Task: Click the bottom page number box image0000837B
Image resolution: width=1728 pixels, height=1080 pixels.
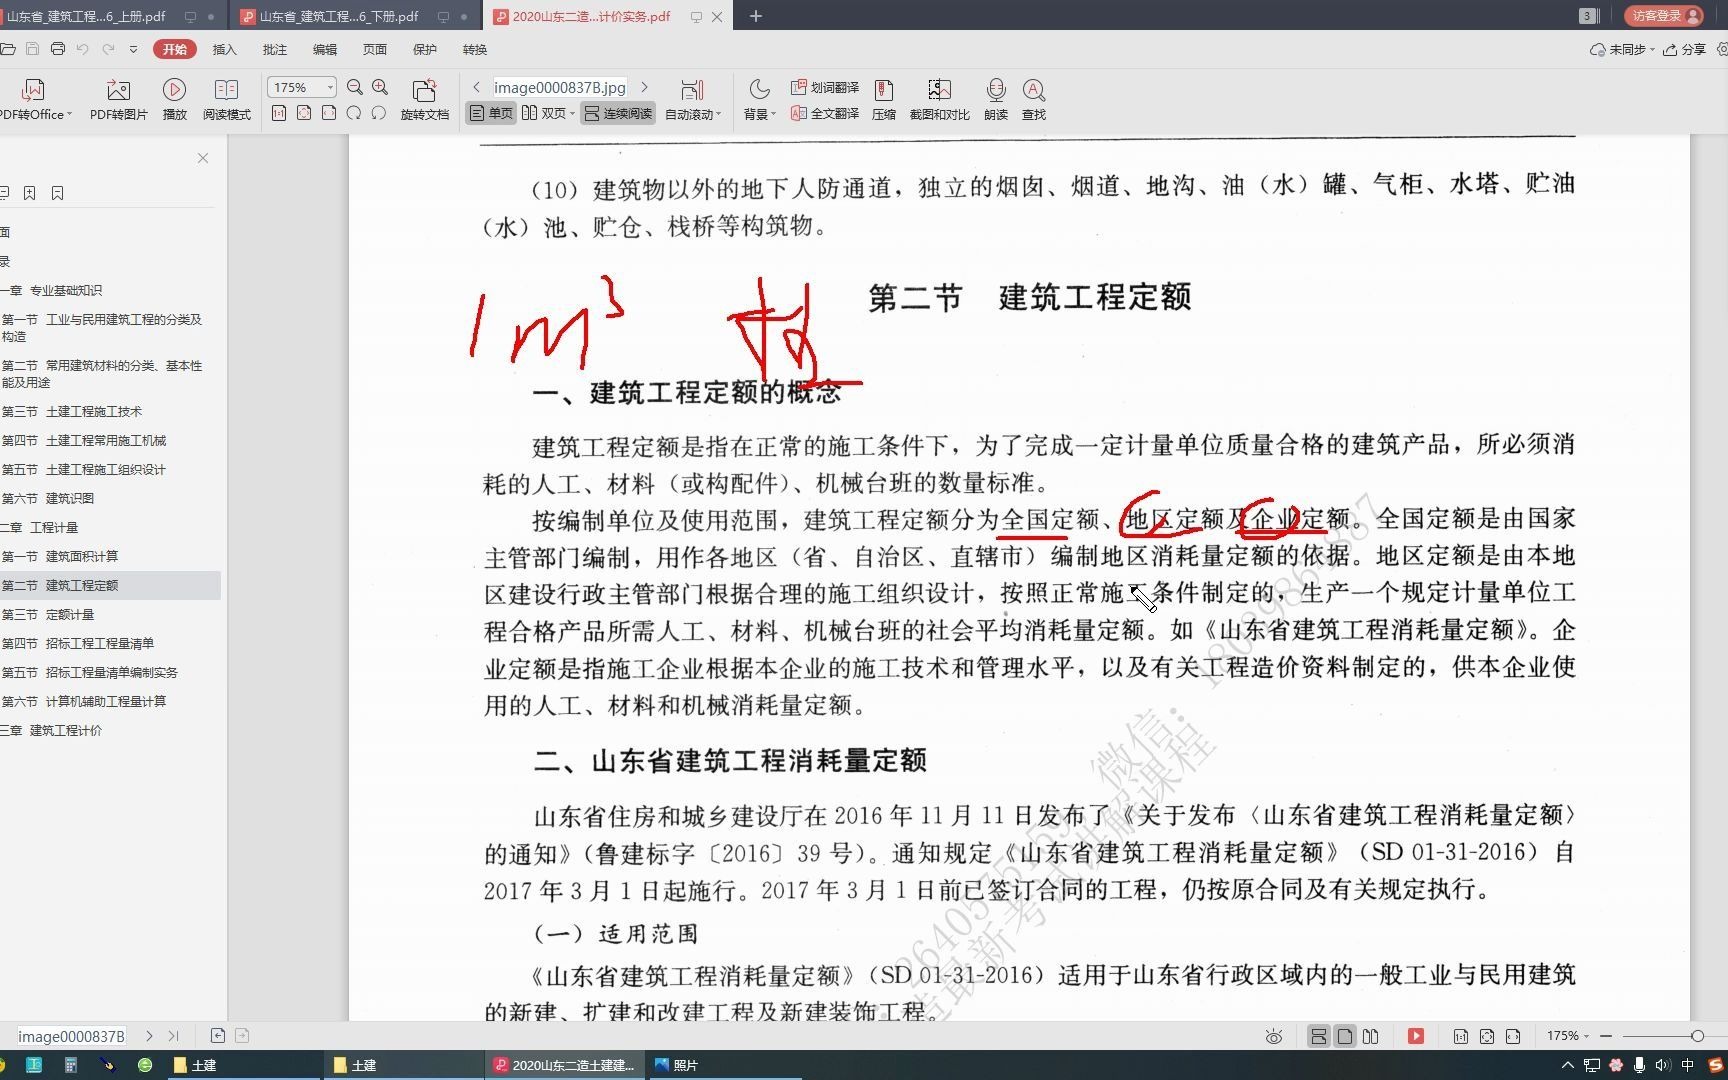Action: point(71,1036)
